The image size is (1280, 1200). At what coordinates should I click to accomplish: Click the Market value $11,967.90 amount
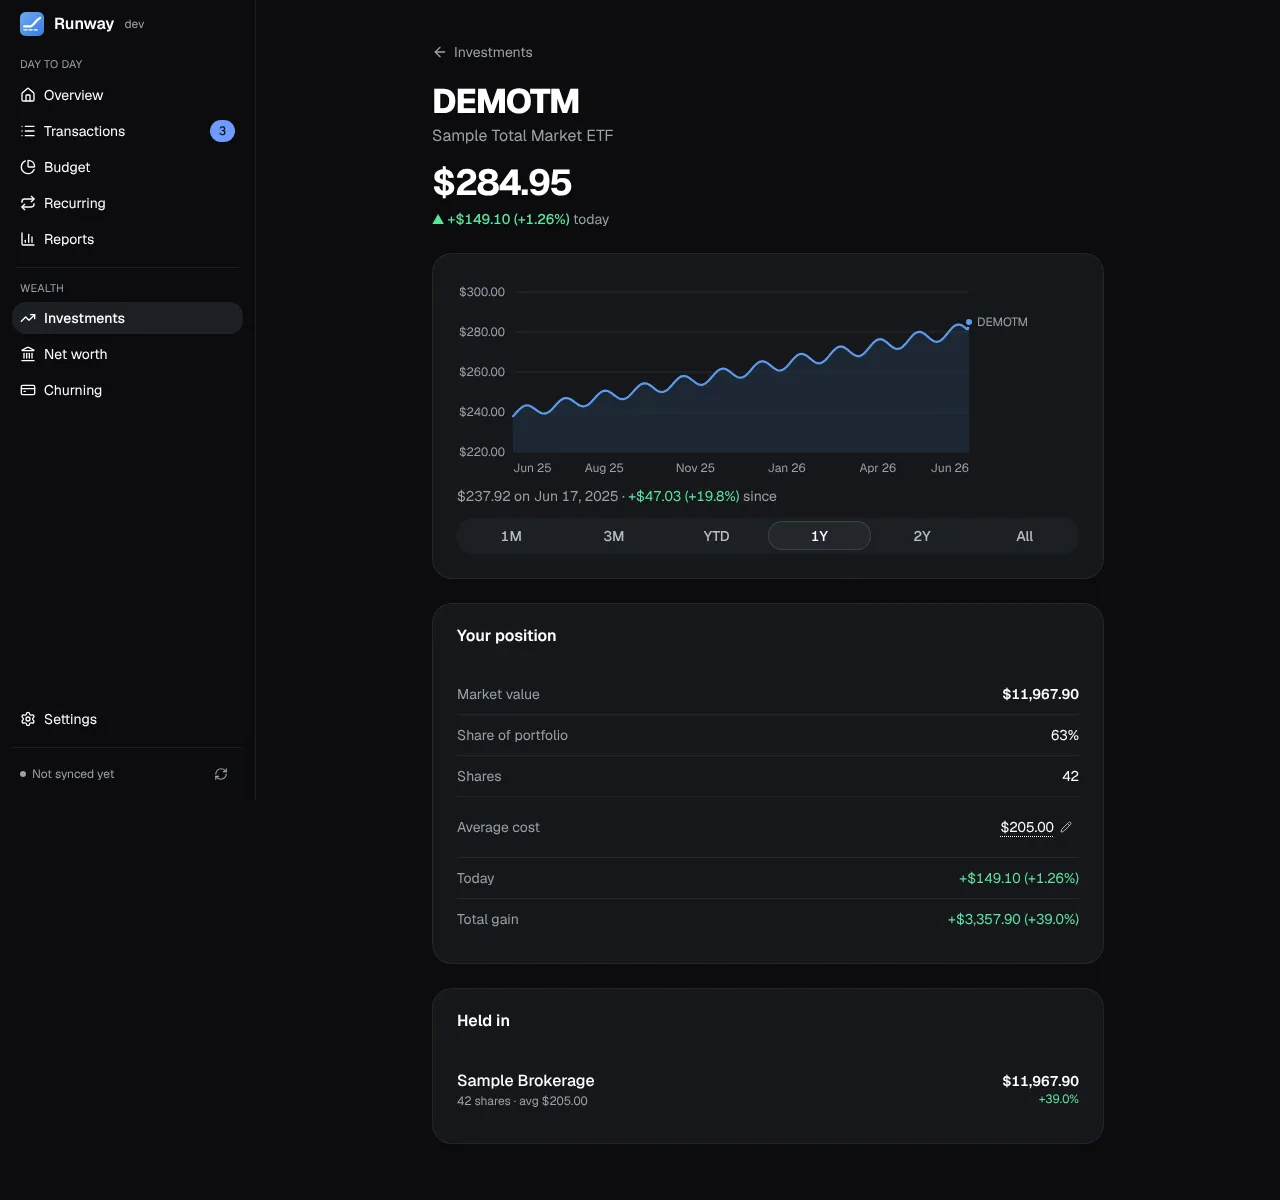point(1040,694)
